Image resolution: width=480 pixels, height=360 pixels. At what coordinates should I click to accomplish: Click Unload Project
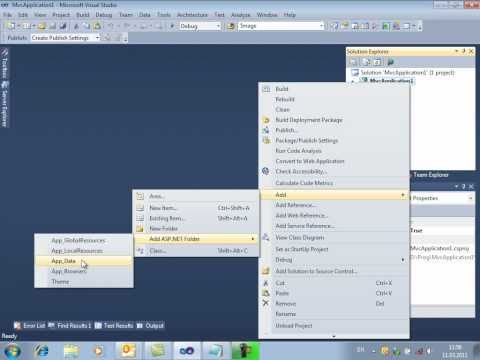pyautogui.click(x=334, y=326)
